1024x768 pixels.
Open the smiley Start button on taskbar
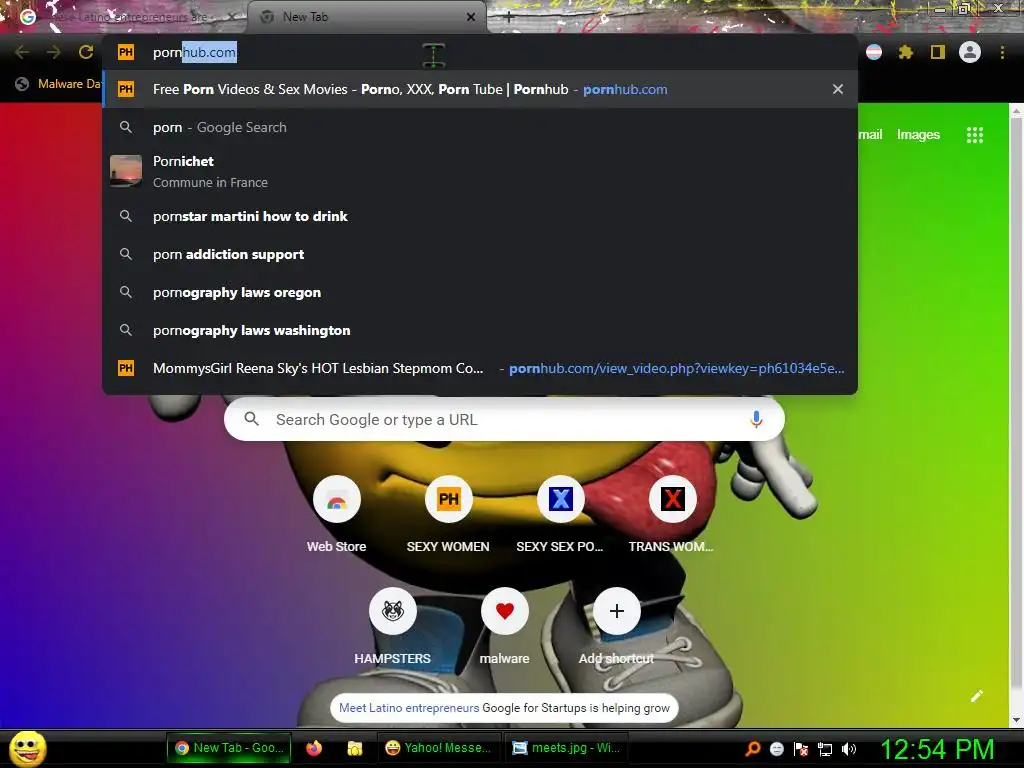(27, 748)
